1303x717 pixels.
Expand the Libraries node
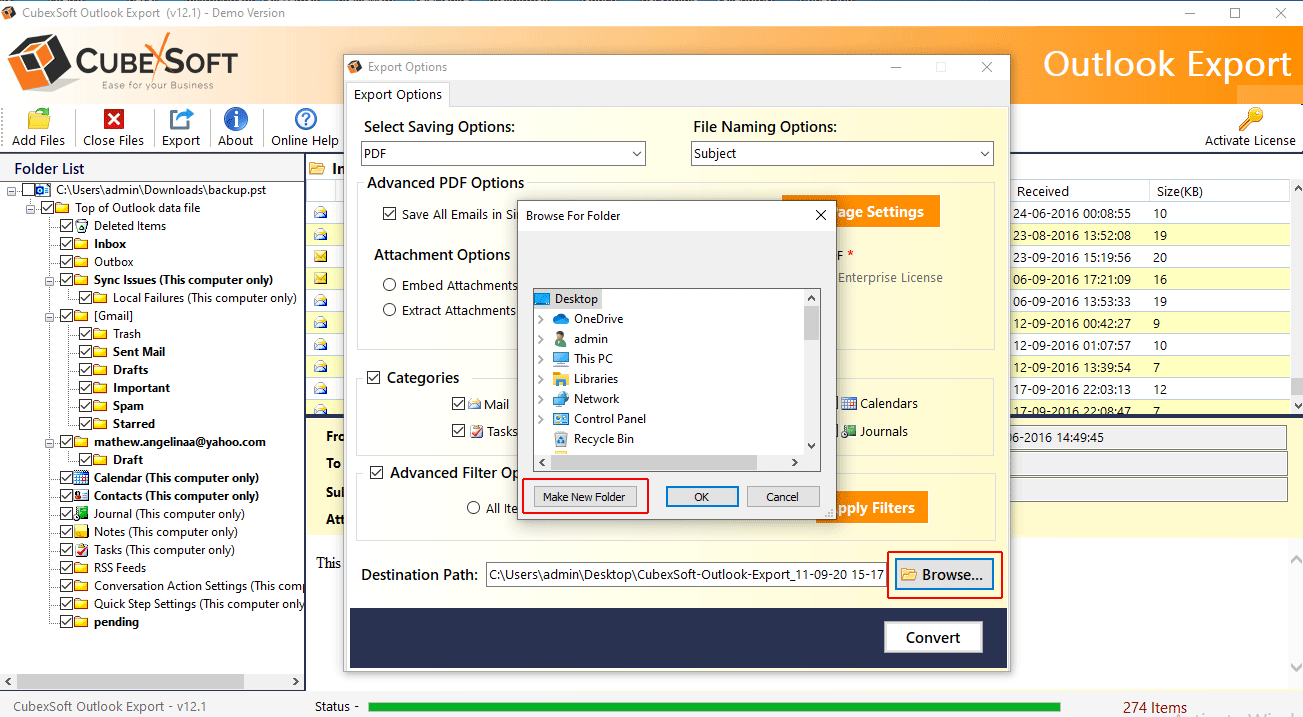point(541,379)
